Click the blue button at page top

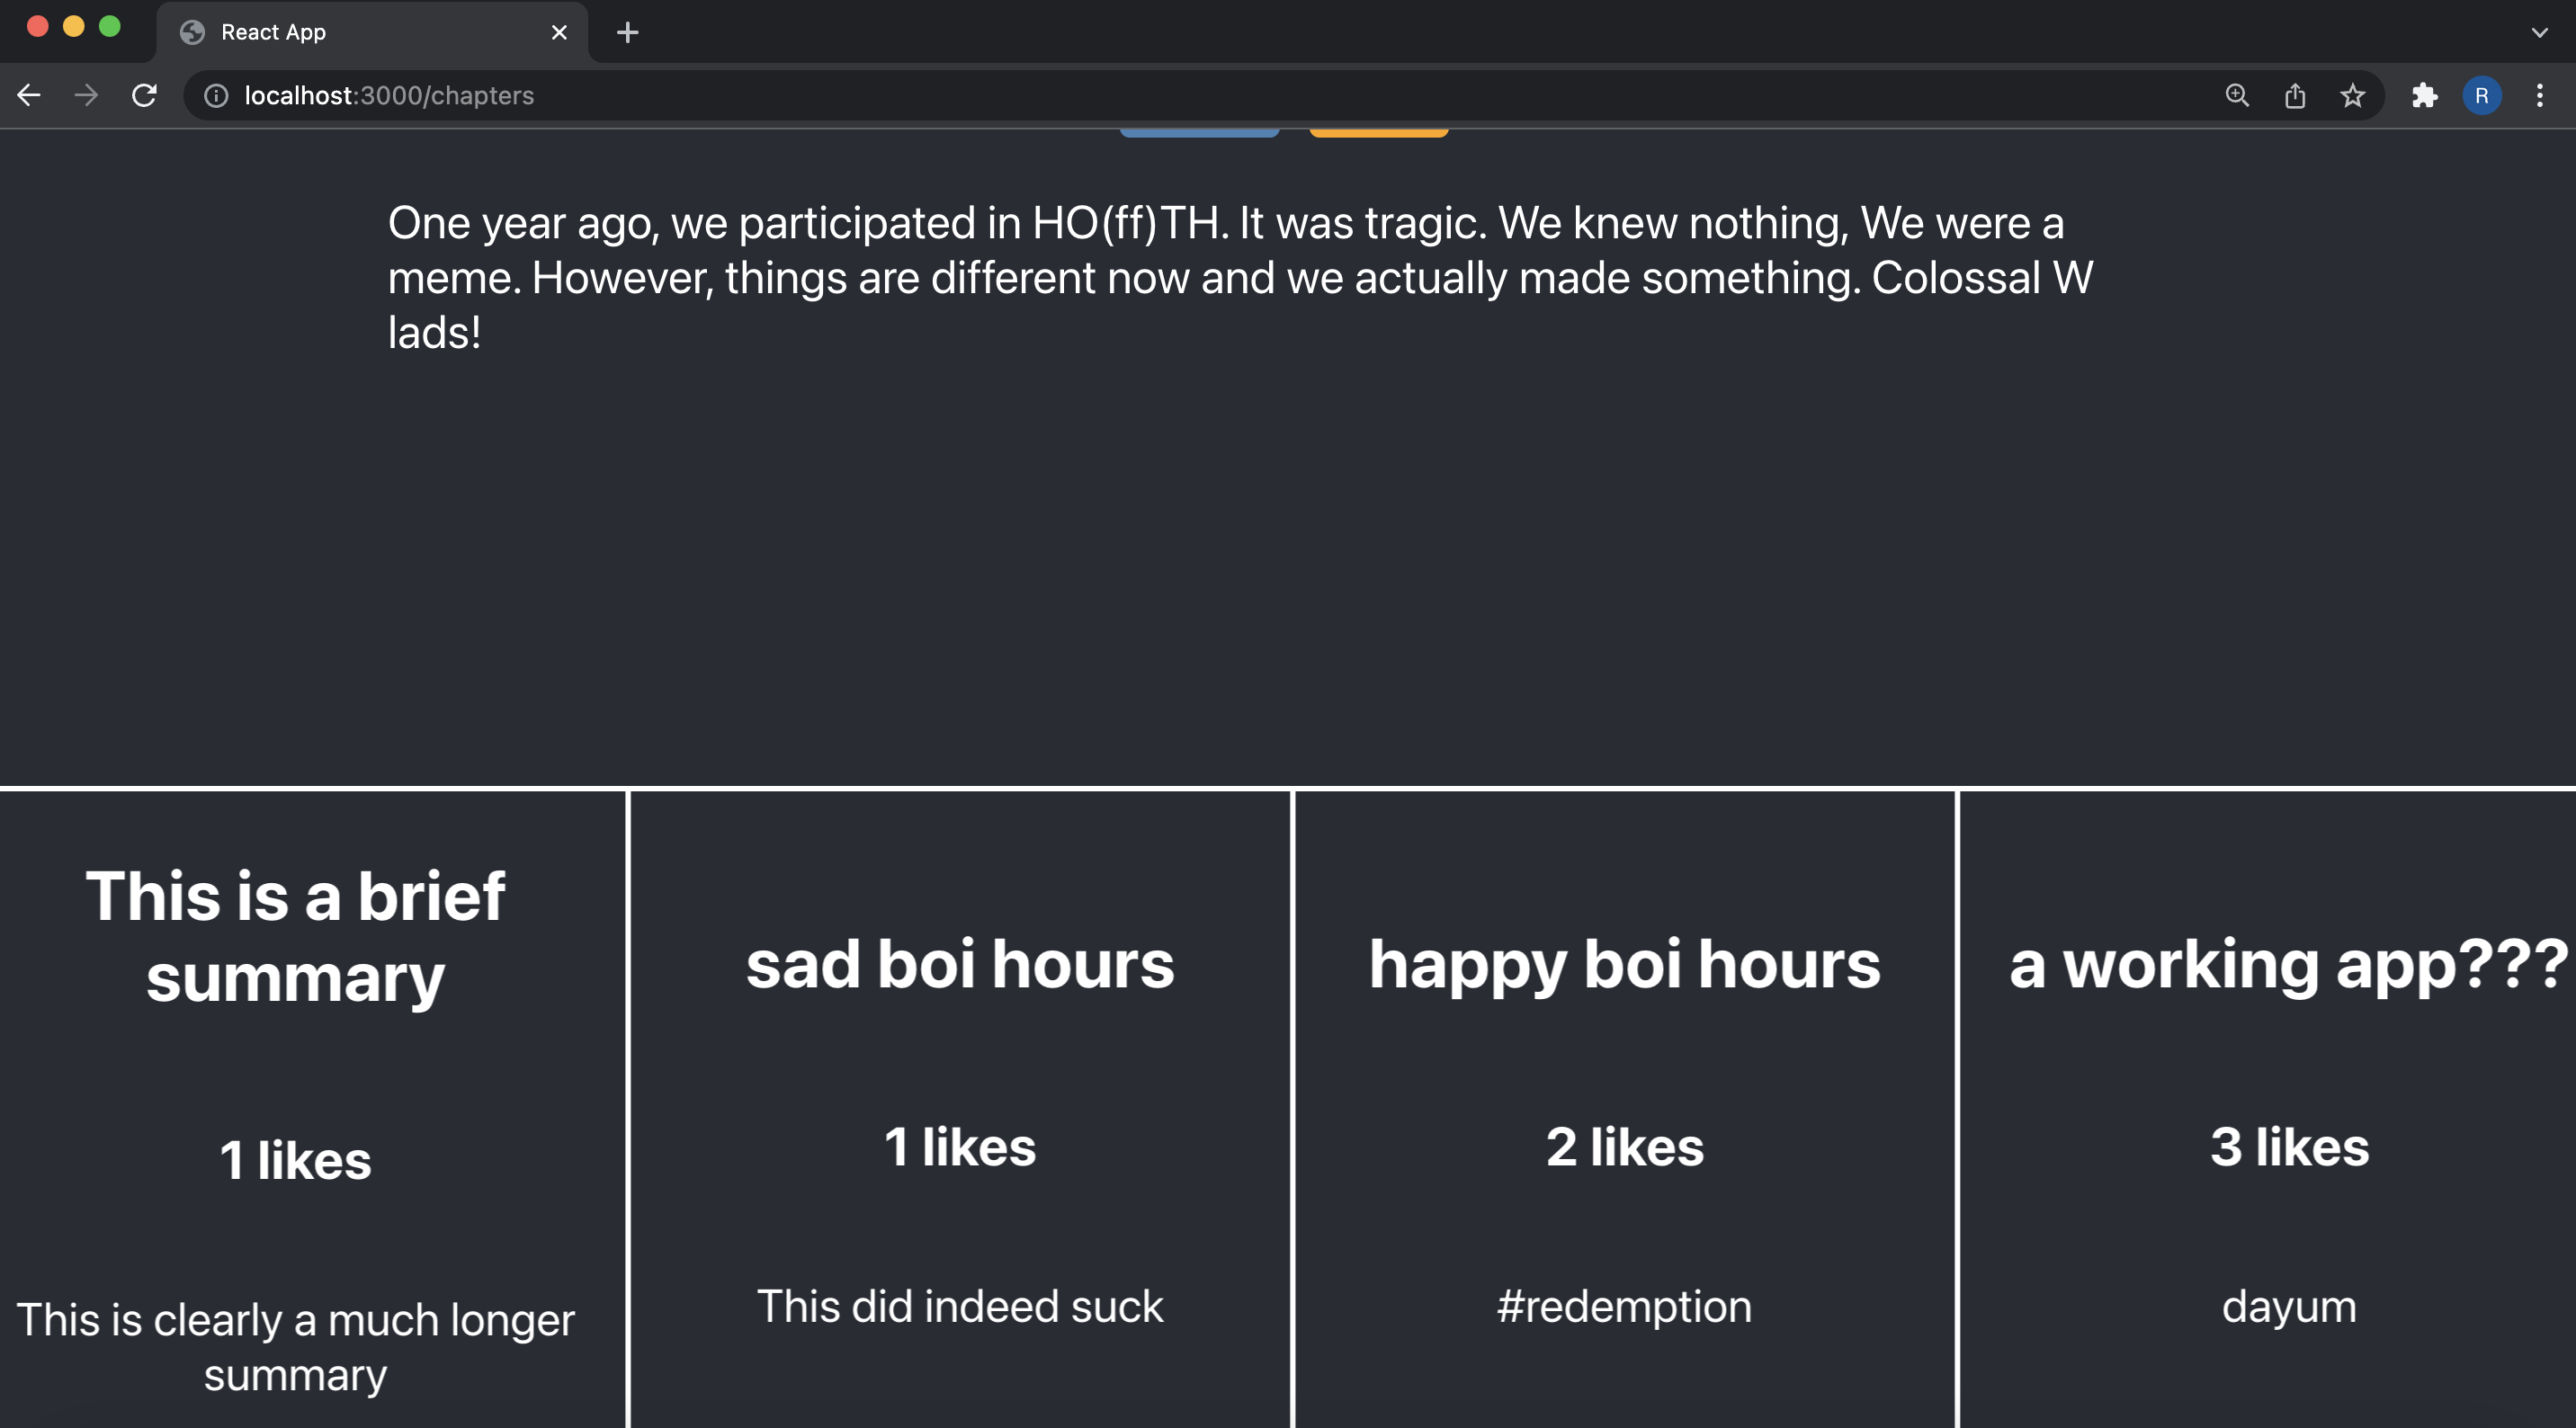click(x=1199, y=132)
